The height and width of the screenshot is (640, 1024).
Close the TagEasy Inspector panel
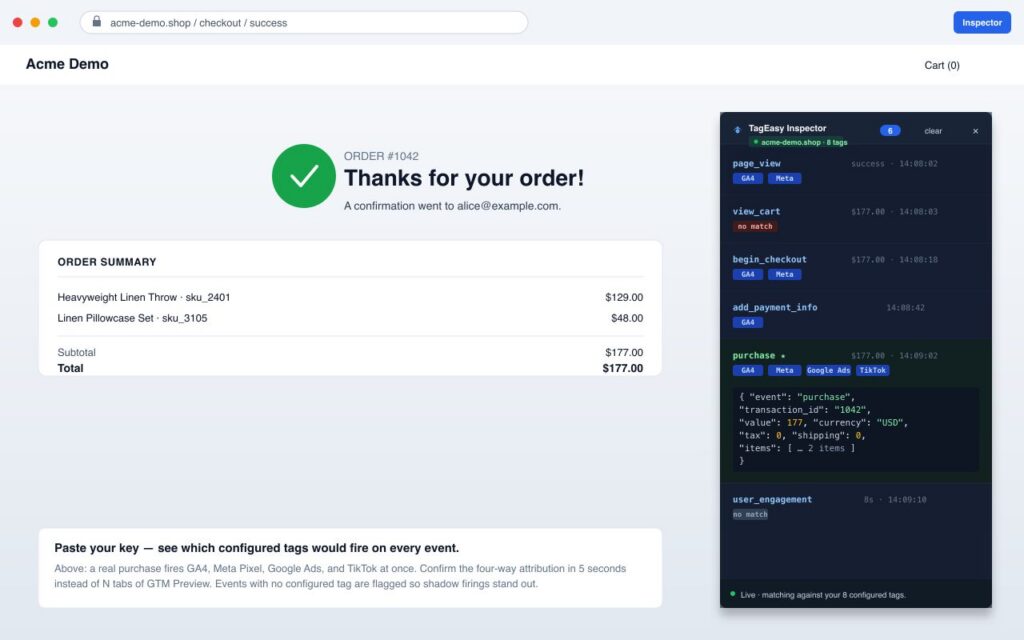pos(976,131)
